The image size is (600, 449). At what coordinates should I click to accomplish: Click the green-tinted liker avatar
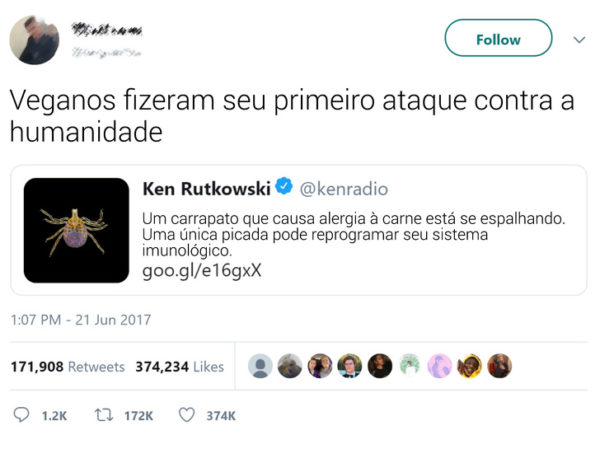[409, 366]
